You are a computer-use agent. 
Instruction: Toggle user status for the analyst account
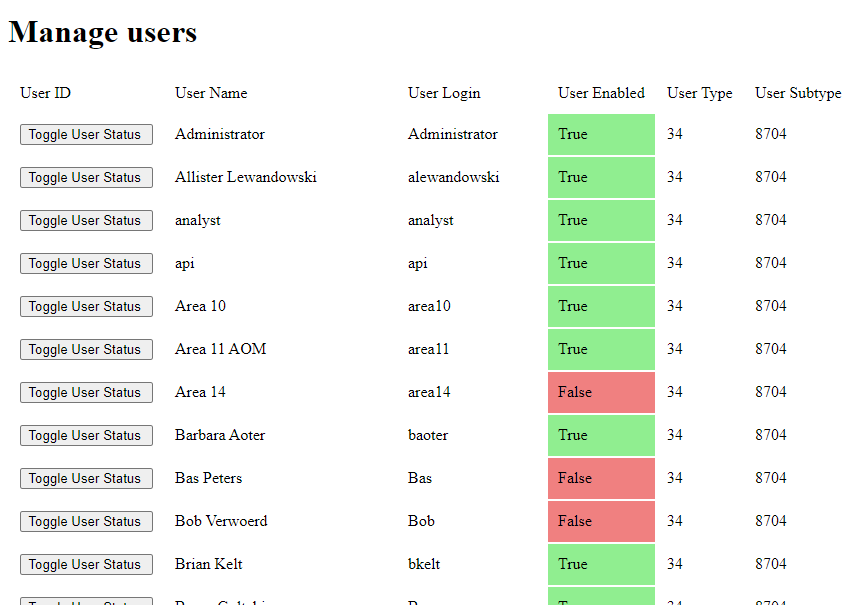tap(86, 220)
